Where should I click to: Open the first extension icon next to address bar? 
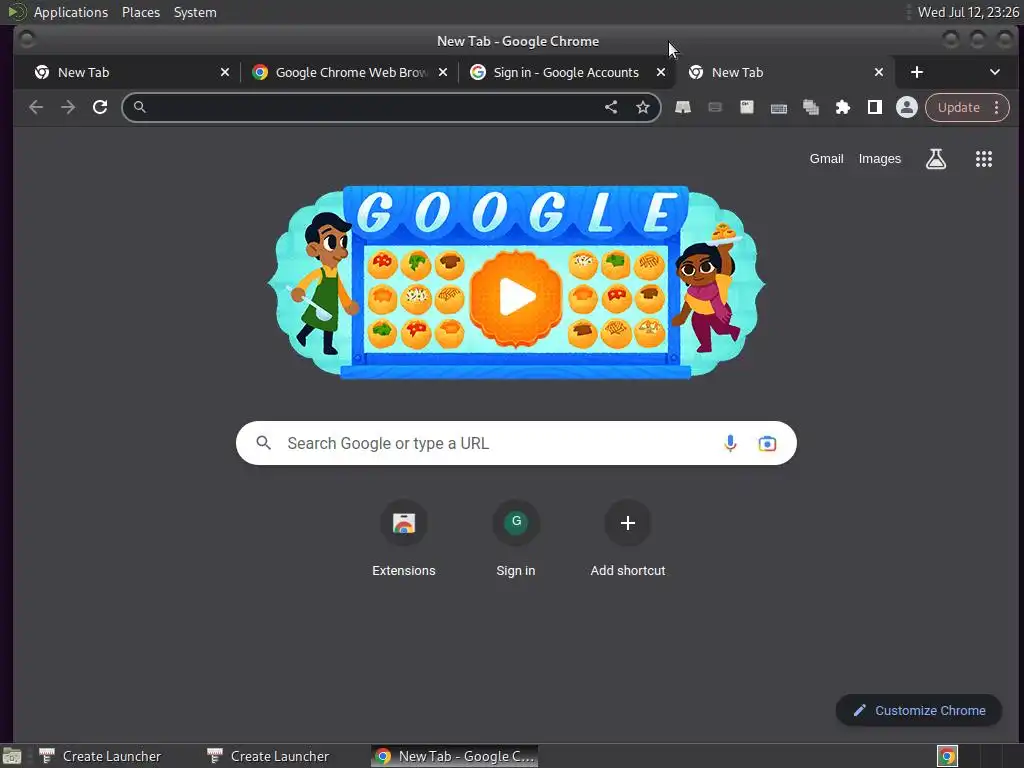click(682, 107)
